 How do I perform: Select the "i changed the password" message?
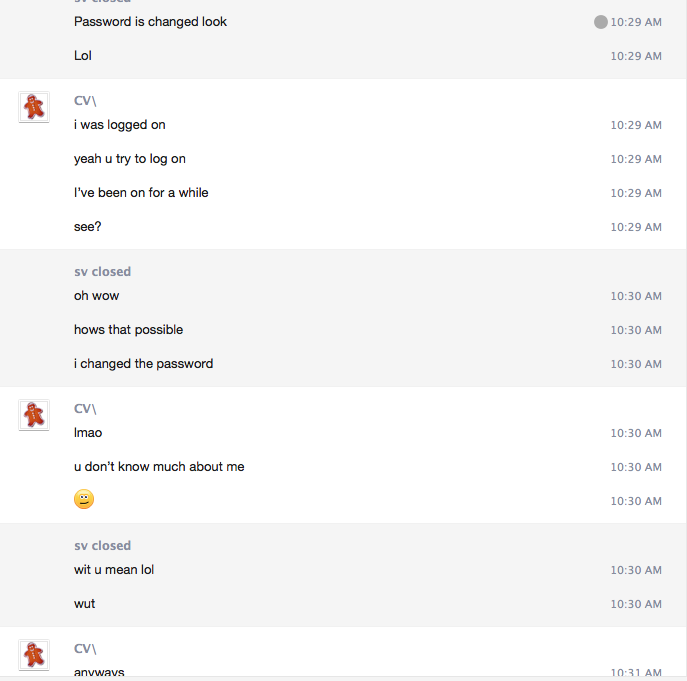click(x=143, y=364)
